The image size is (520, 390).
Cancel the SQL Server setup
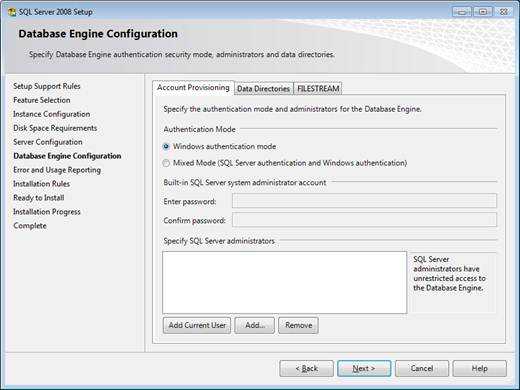(422, 368)
